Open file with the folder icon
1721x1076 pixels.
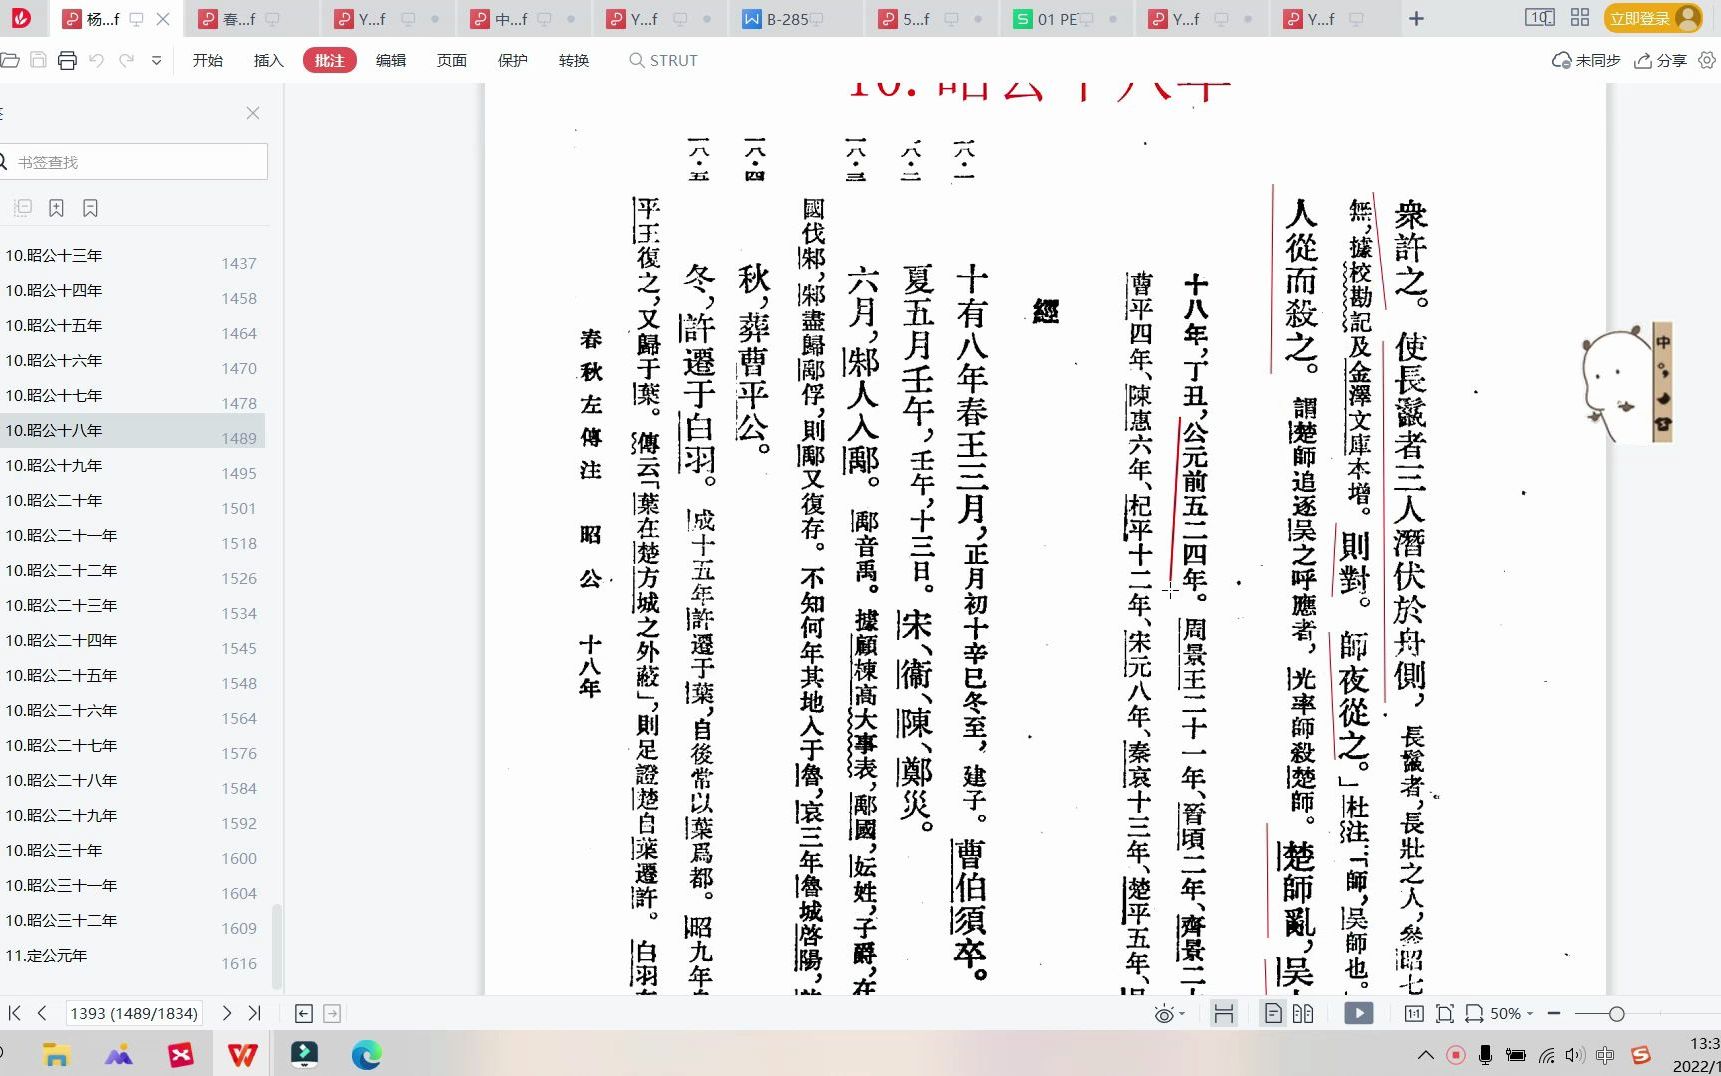[10, 60]
